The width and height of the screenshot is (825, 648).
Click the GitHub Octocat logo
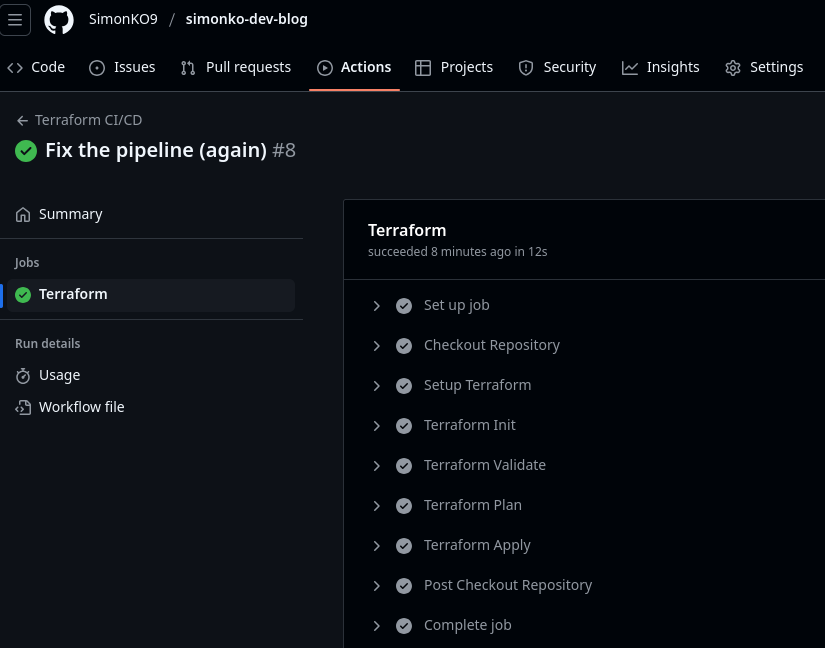59,20
